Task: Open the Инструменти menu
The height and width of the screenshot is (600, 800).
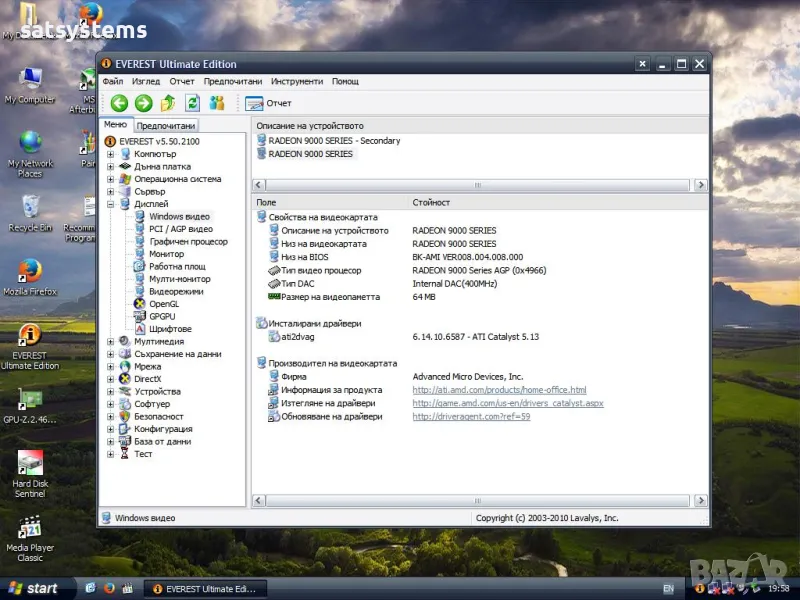Action: (296, 81)
